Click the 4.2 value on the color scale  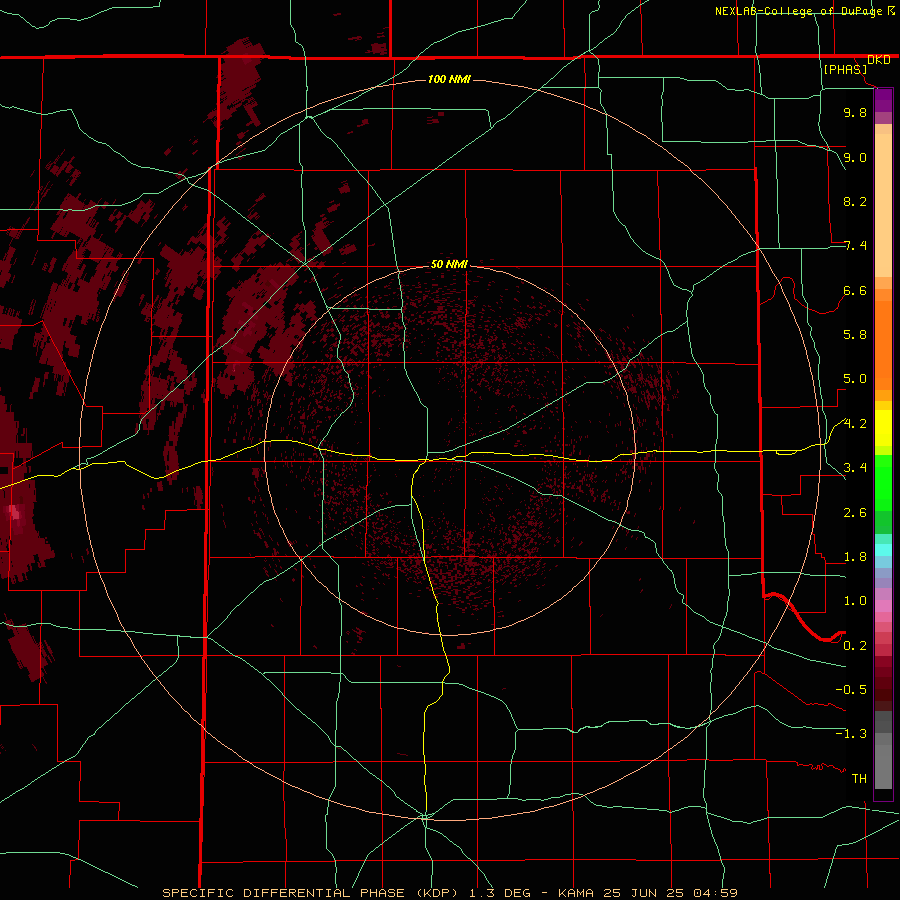coord(855,424)
